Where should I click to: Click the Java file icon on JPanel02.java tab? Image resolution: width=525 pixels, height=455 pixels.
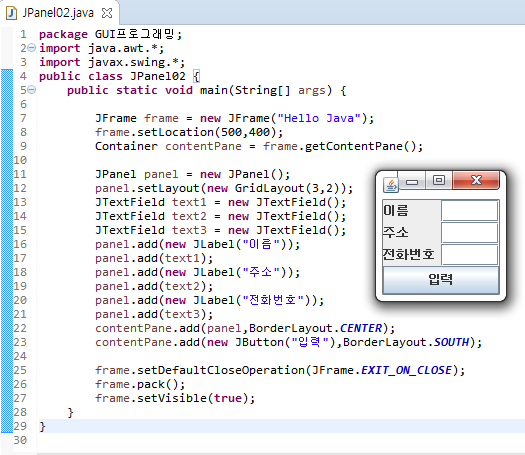[12, 13]
